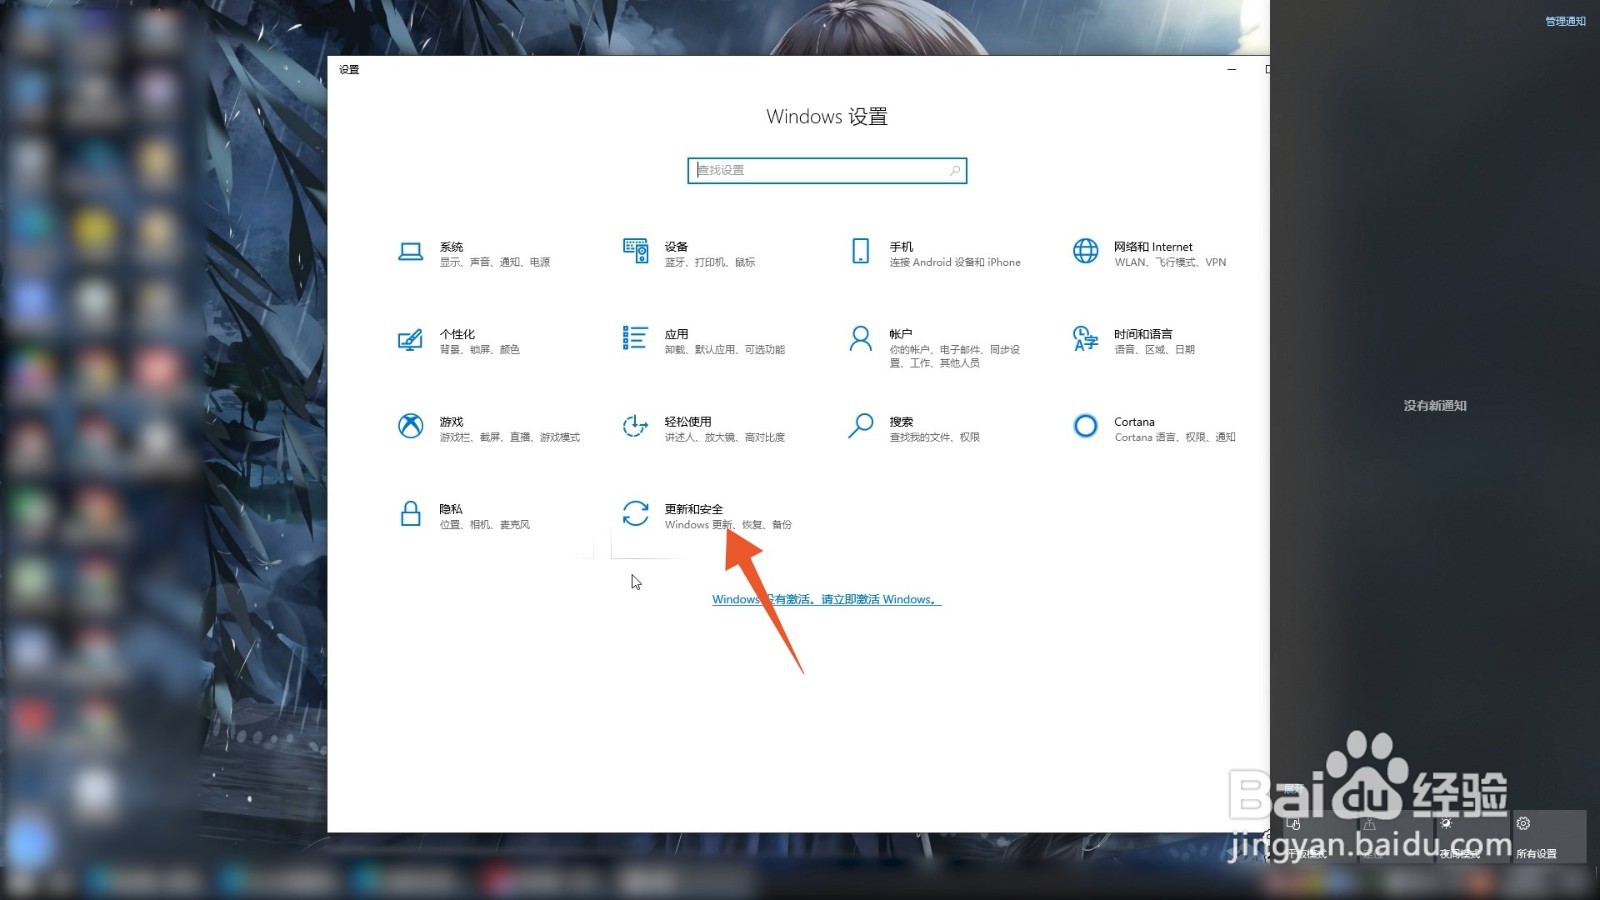This screenshot has width=1600, height=900.
Task: Open 更新和安全 (Update & Security) settings
Action: (x=707, y=515)
